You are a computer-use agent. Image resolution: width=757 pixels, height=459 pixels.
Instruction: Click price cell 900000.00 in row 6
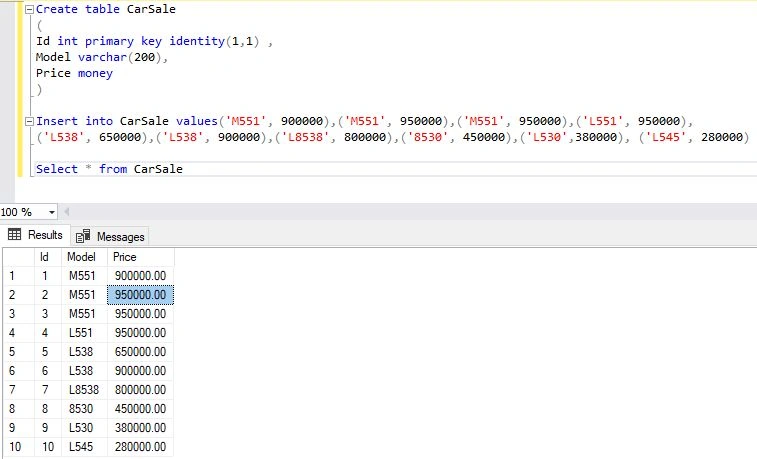[140, 371]
